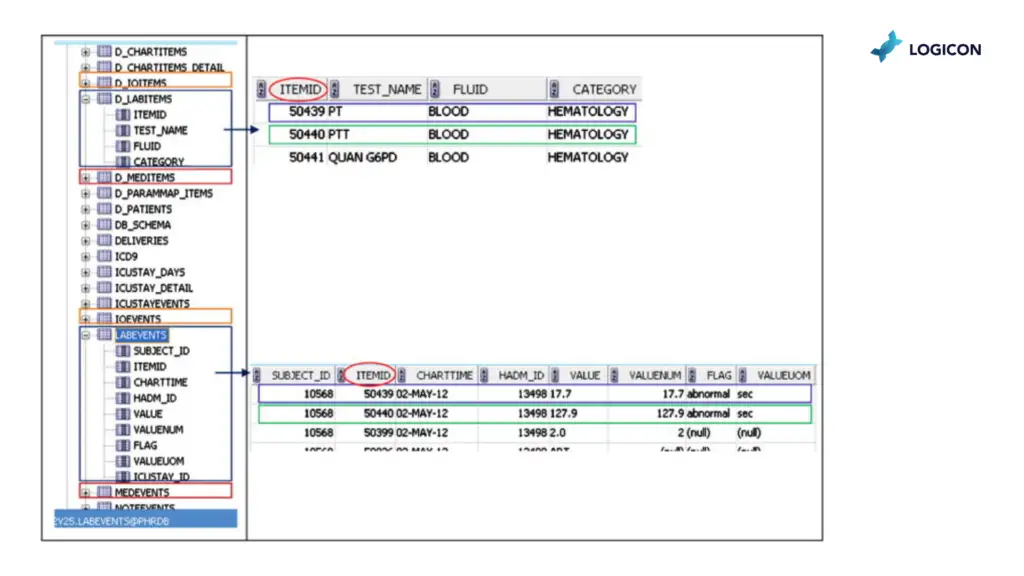Collapse the LABEVENTS tree node
The height and width of the screenshot is (576, 1024).
point(86,335)
